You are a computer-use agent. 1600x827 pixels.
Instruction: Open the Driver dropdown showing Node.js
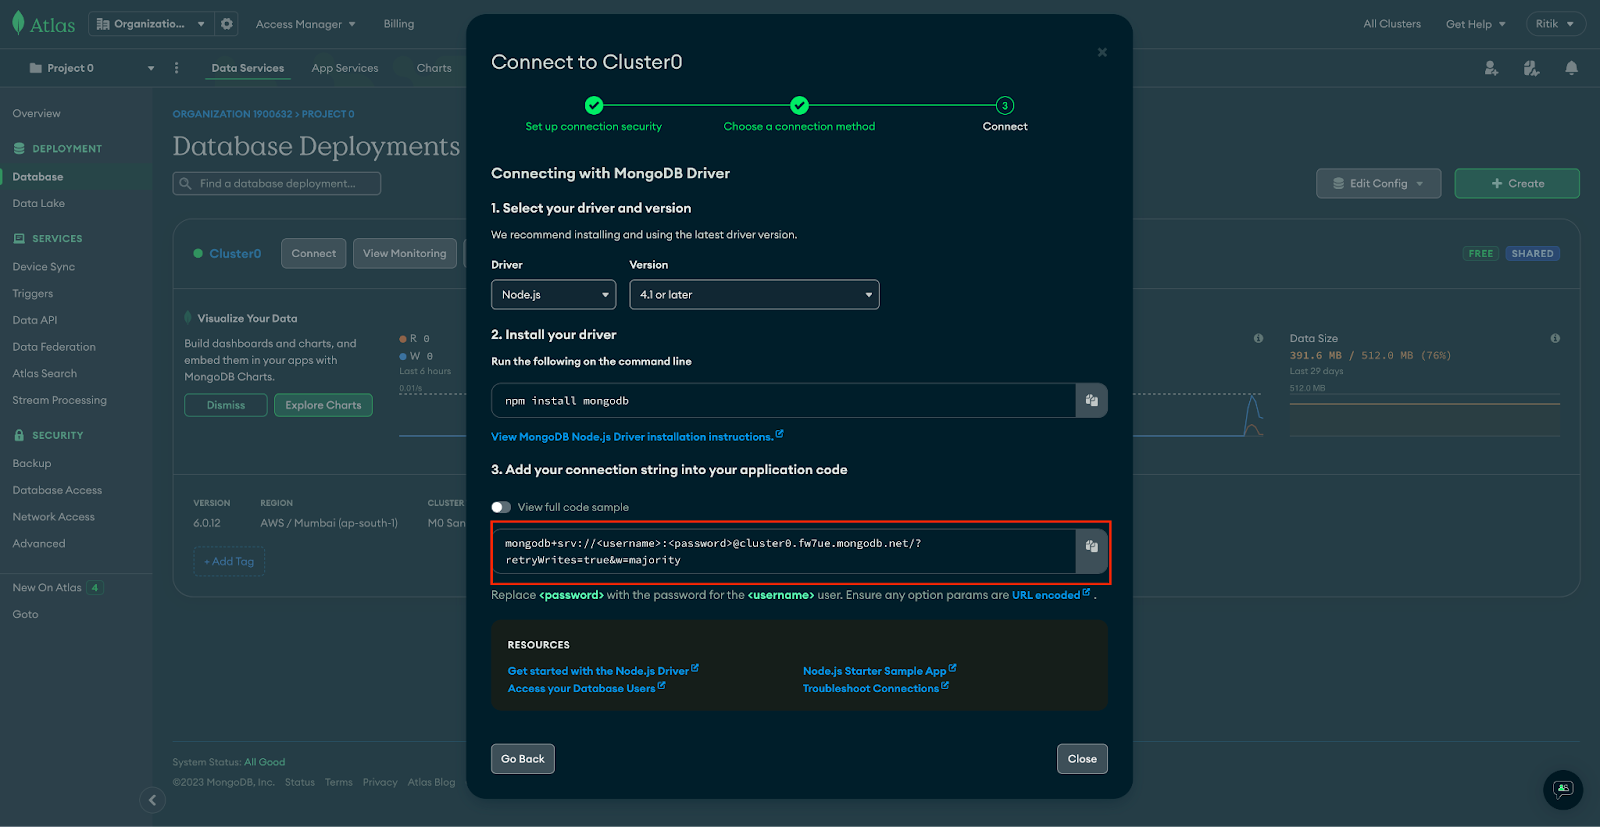(553, 295)
